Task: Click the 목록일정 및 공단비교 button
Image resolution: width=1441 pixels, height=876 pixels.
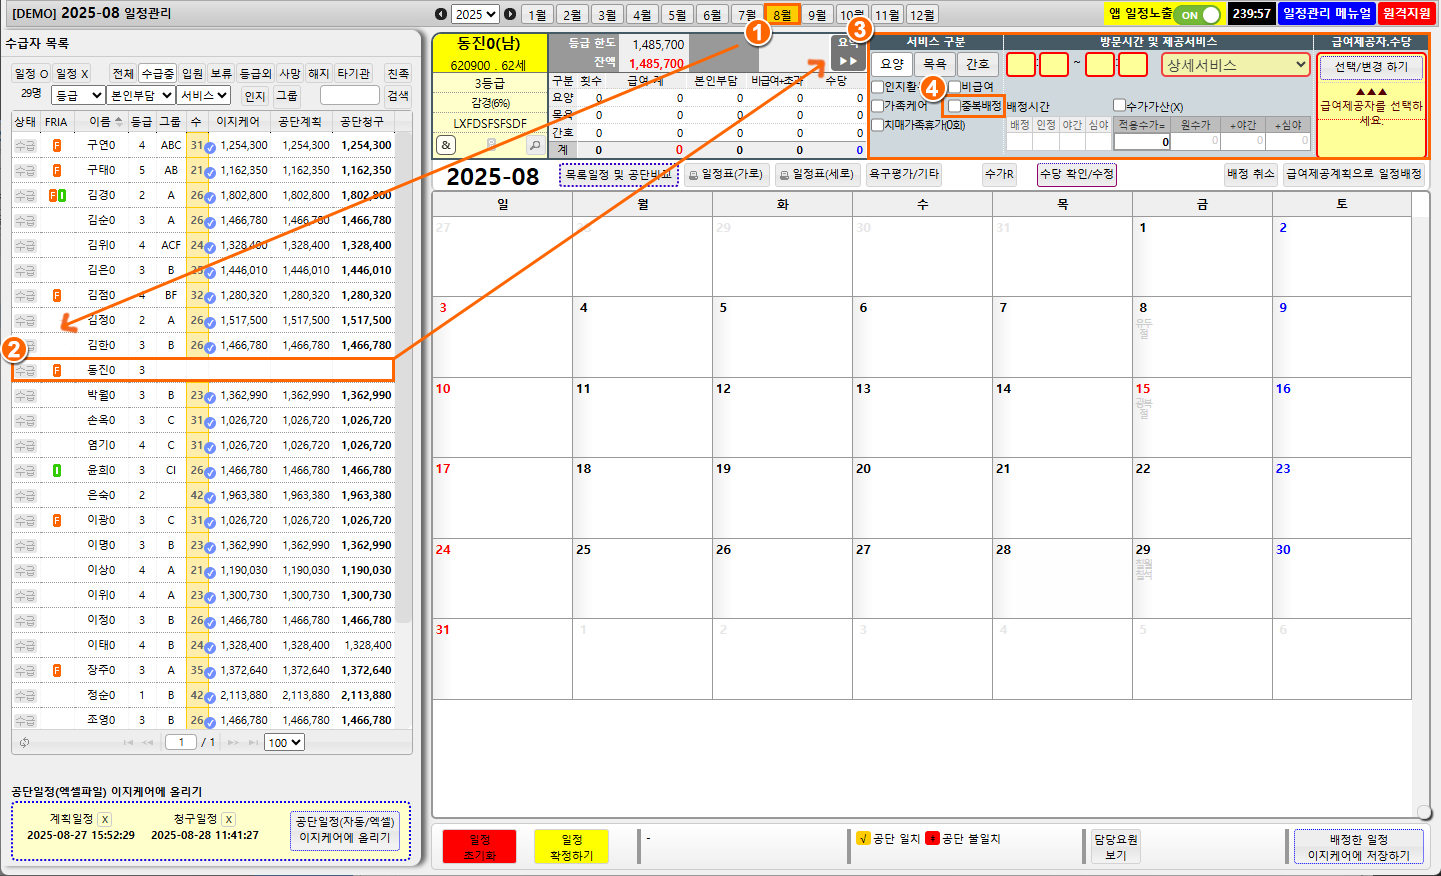Action: [619, 175]
